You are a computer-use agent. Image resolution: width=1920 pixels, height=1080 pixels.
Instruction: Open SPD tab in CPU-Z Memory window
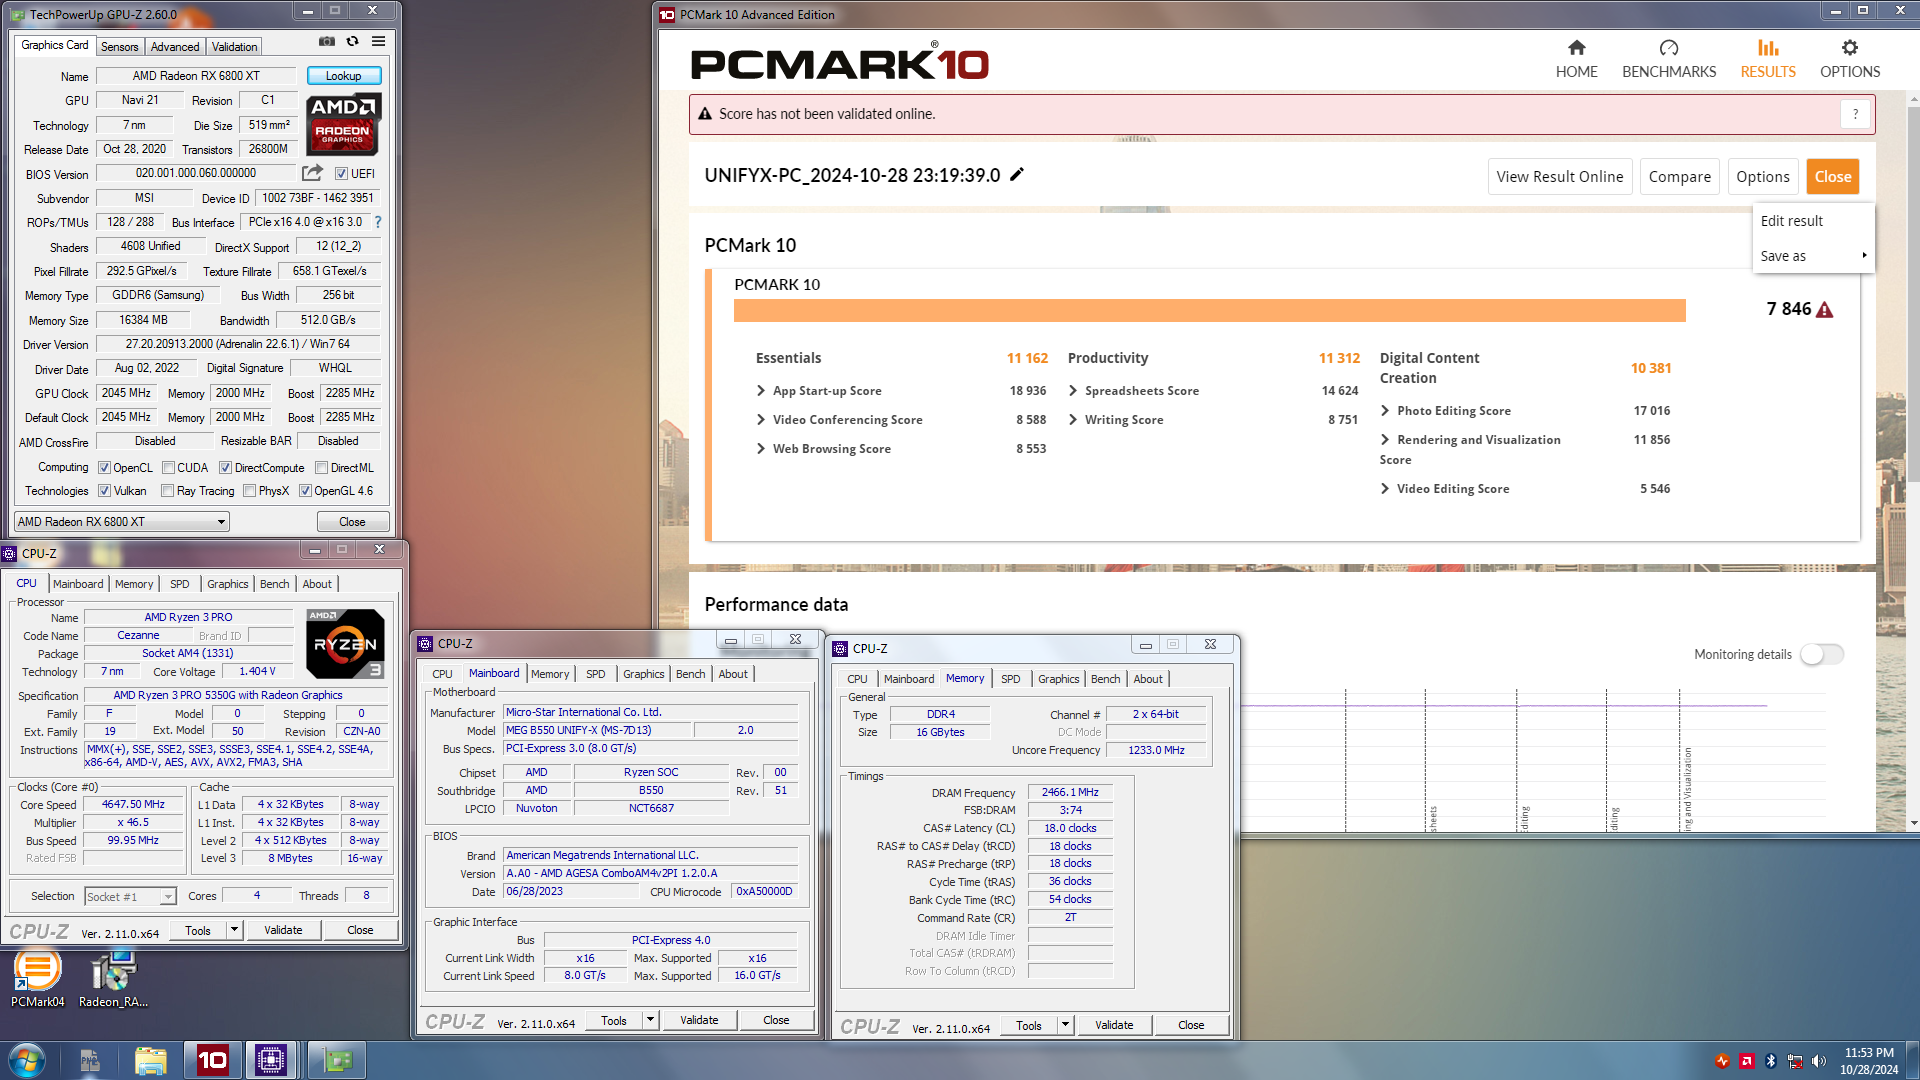coord(1011,679)
